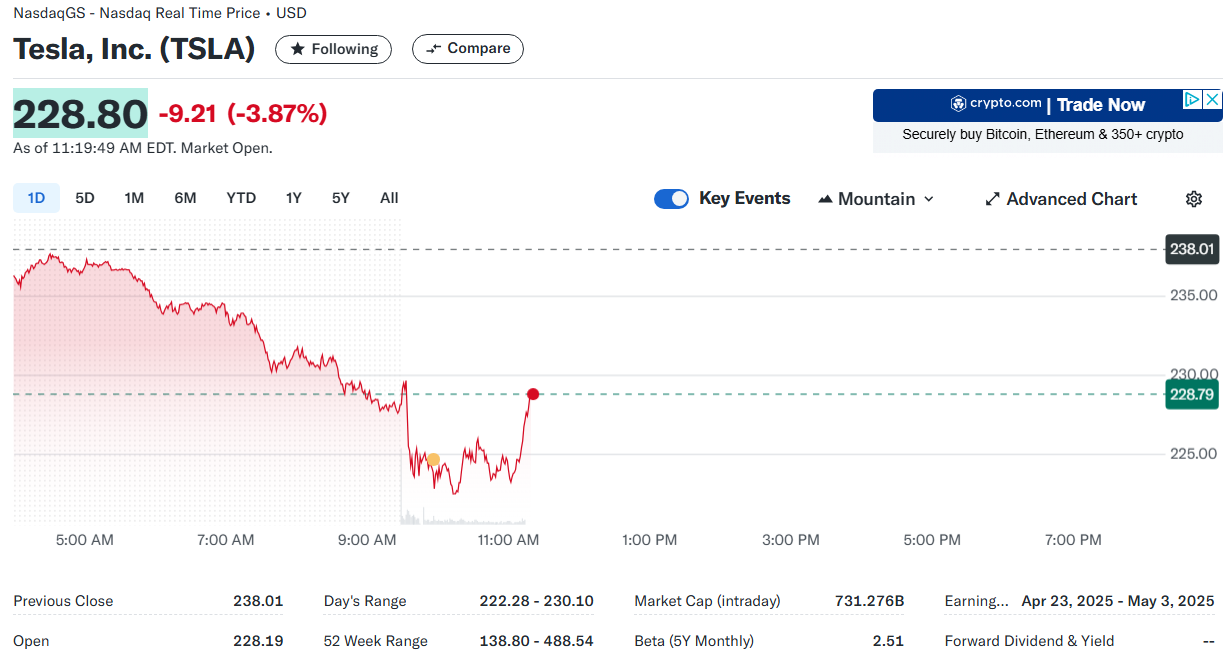Open chart settings gear icon
Screen dimensions: 1232x653
click(x=1193, y=199)
